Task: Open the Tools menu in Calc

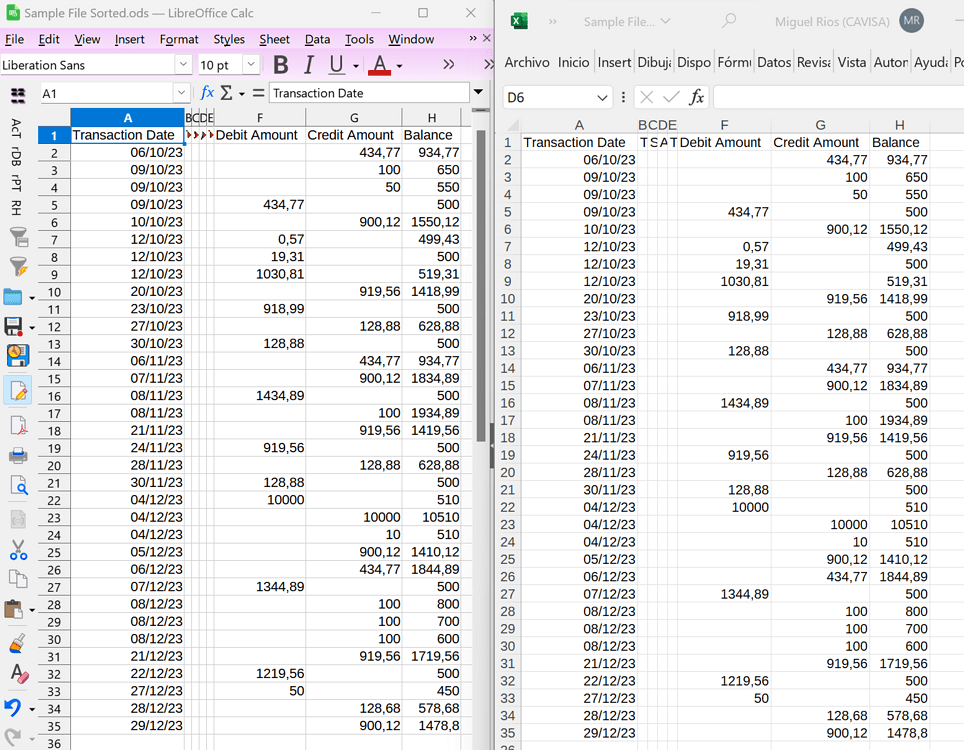Action: click(359, 39)
